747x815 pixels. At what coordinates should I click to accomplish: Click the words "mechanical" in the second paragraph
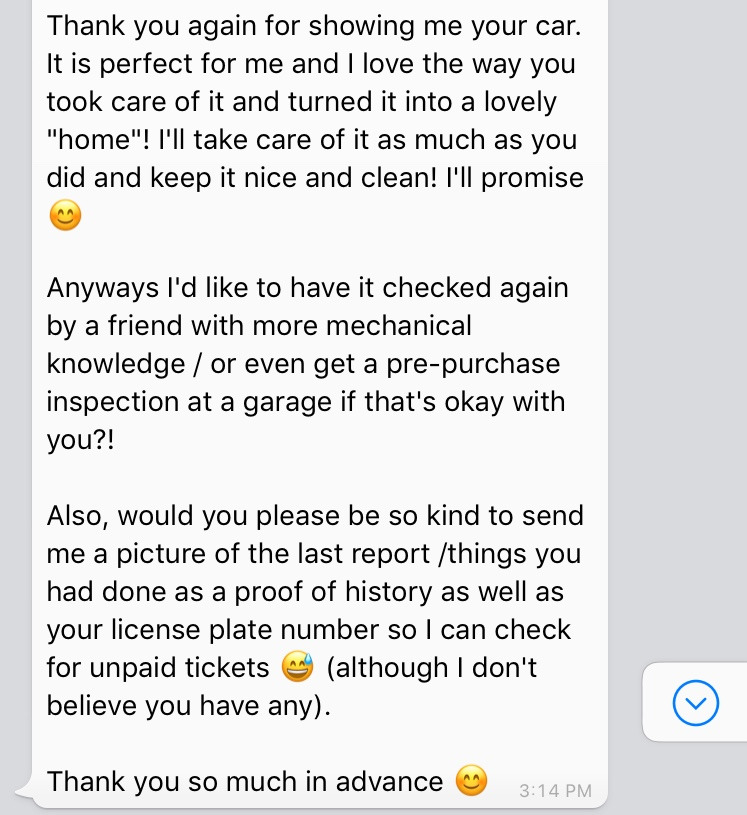tap(399, 326)
